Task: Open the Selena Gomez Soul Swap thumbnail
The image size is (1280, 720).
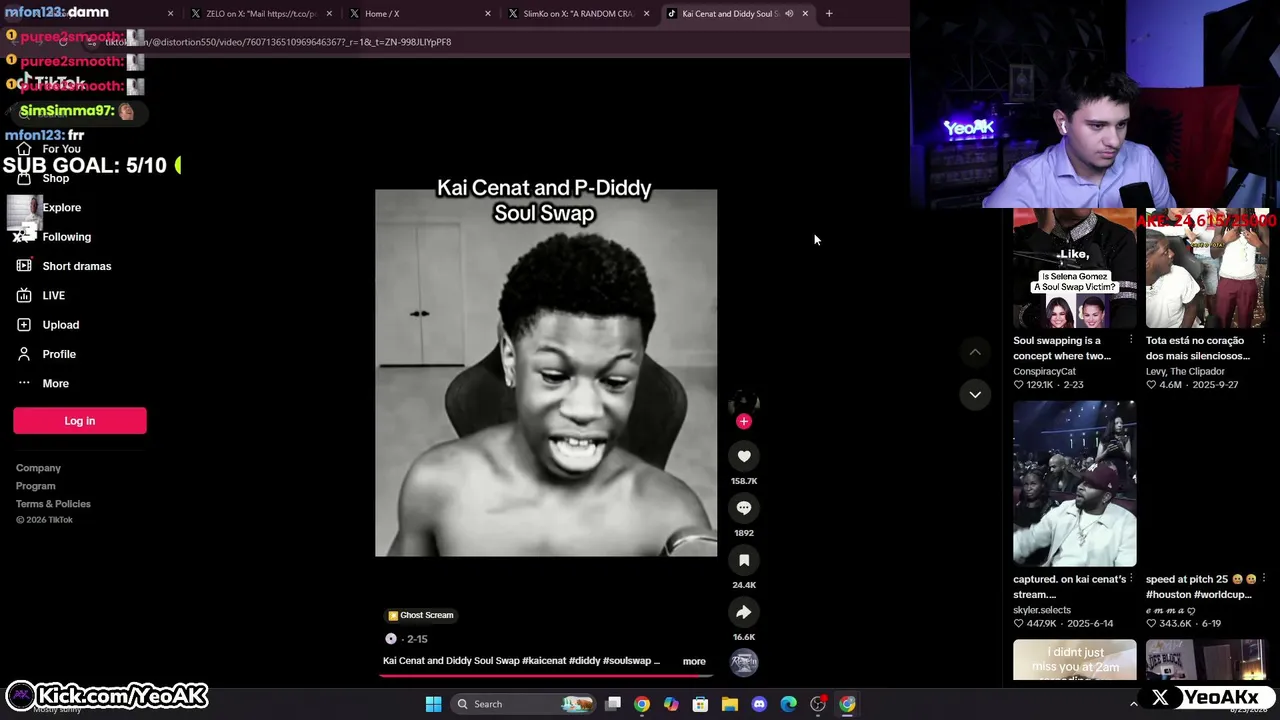Action: (1075, 268)
